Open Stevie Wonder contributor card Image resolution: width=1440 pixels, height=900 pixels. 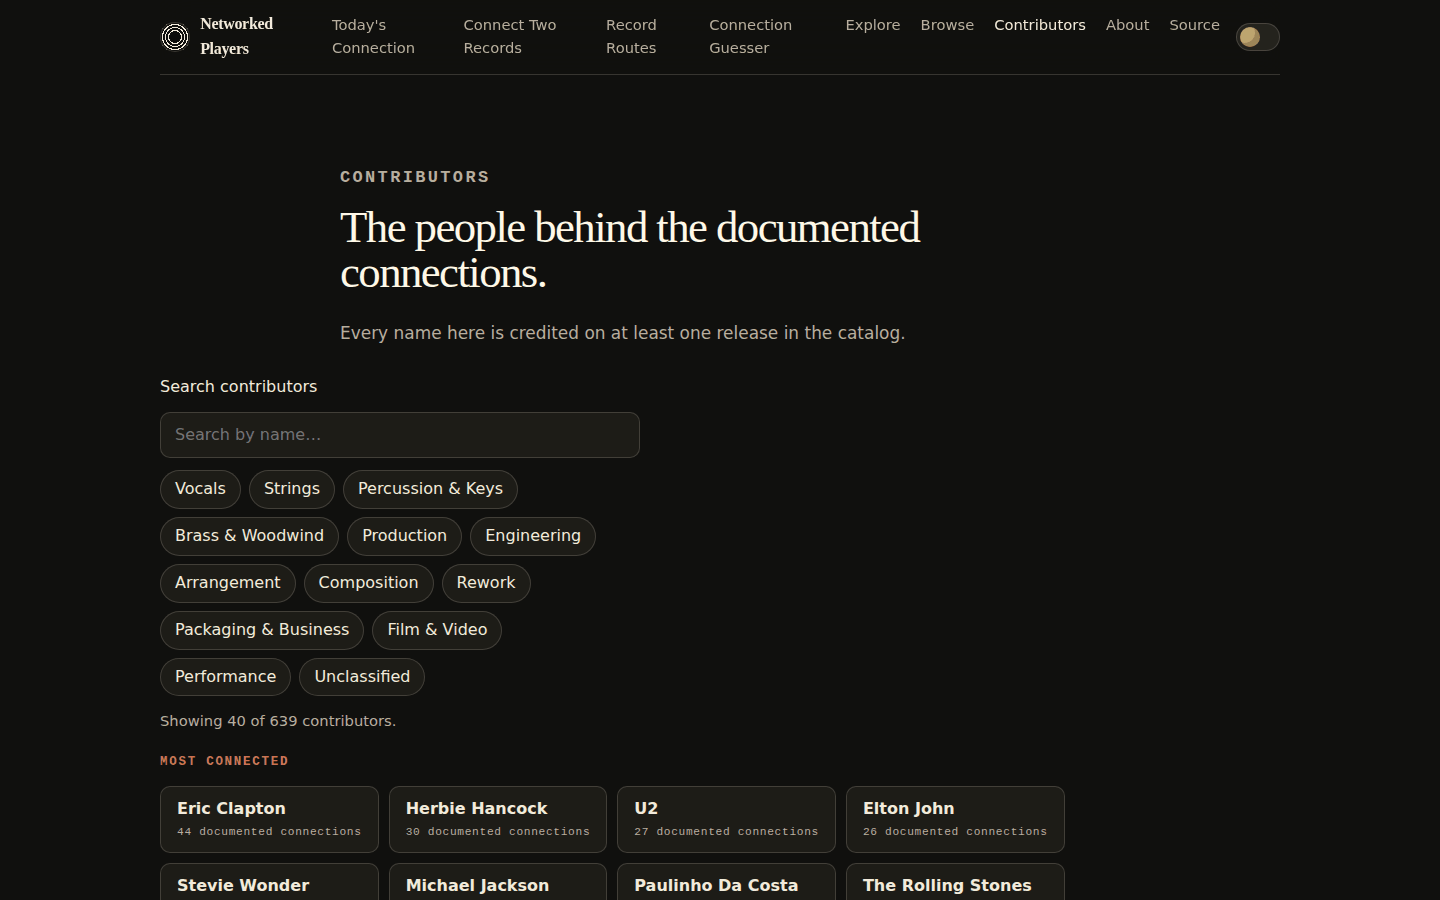(x=269, y=882)
